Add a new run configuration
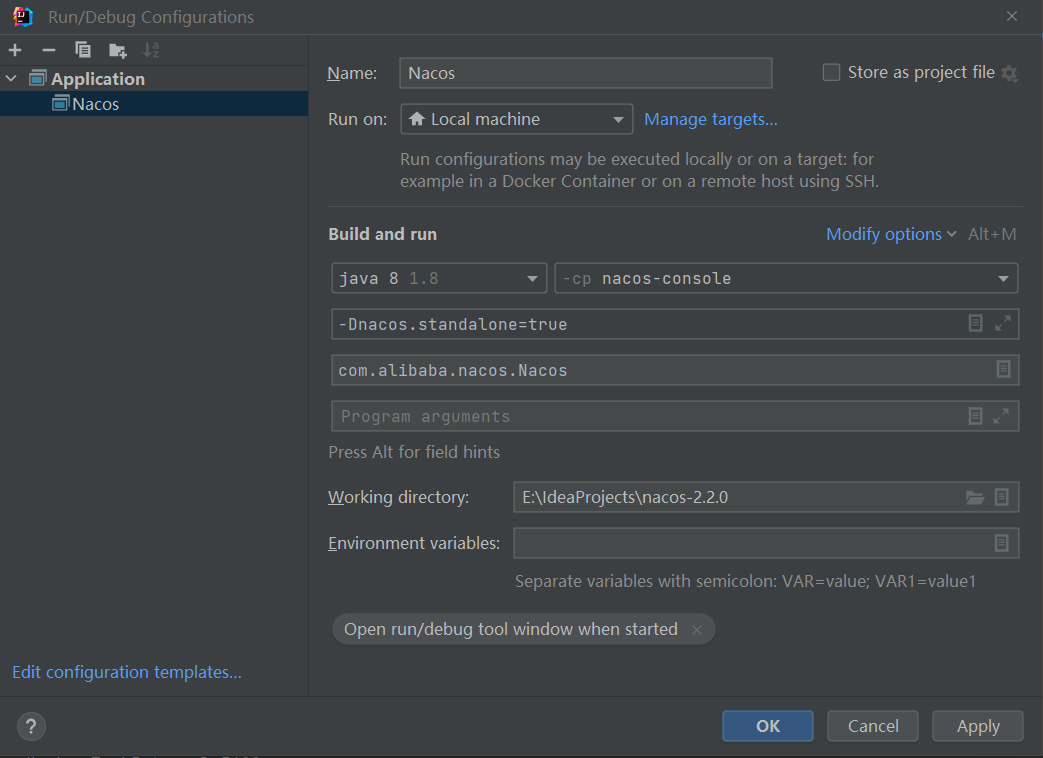This screenshot has width=1043, height=758. [x=15, y=50]
